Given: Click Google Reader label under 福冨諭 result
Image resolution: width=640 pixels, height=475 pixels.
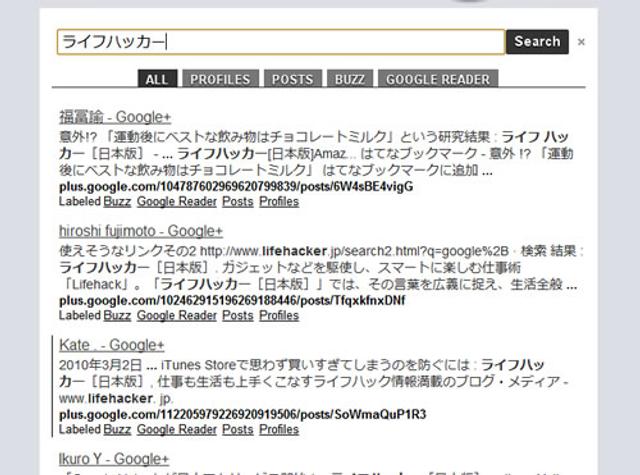Looking at the screenshot, I should 177,202.
